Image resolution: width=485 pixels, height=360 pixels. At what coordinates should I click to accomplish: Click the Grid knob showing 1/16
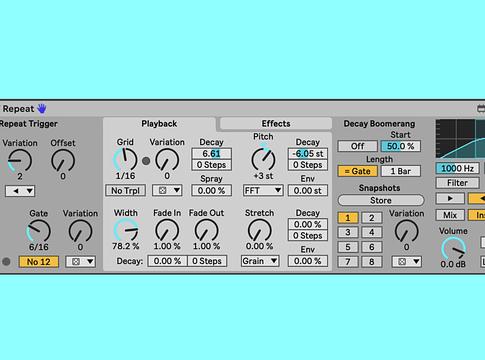point(125,160)
